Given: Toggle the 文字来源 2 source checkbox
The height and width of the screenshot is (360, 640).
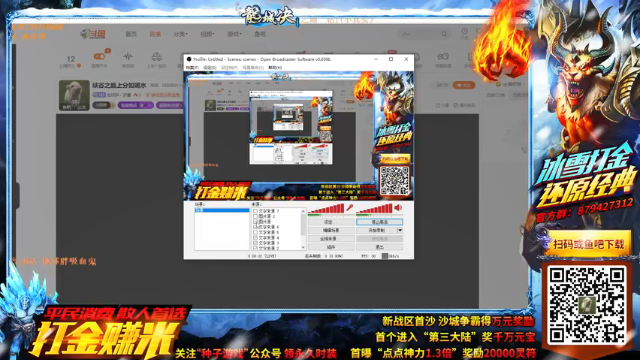Looking at the screenshot, I should click(255, 248).
